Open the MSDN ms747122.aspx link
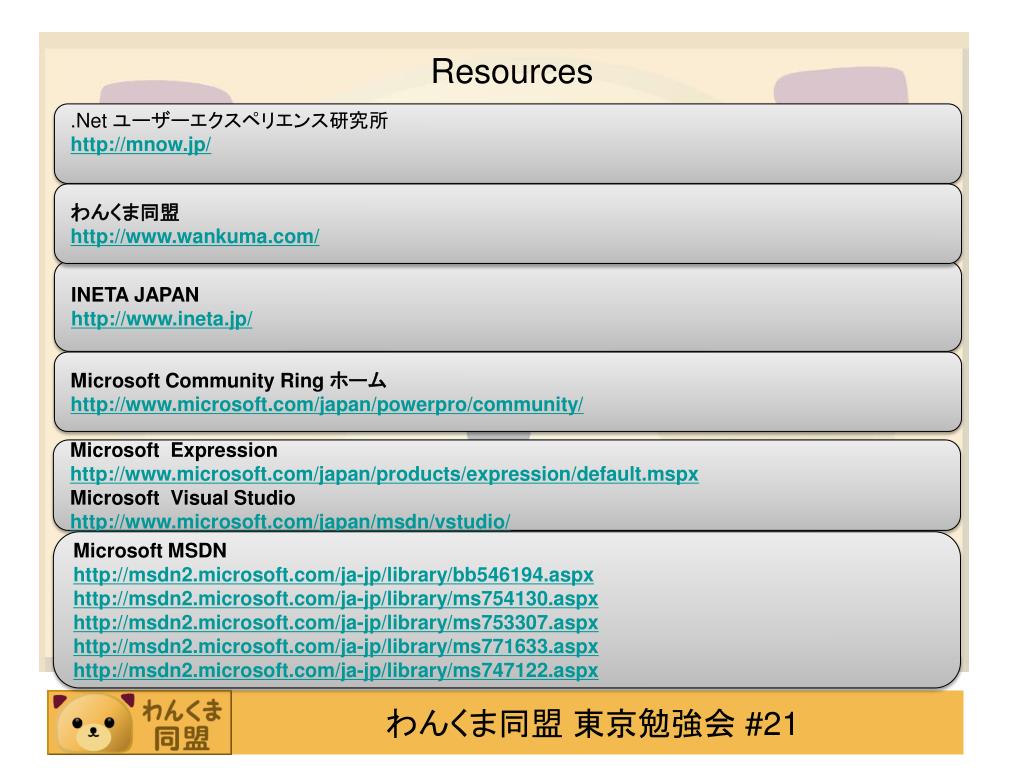The image size is (1024, 768). (336, 670)
